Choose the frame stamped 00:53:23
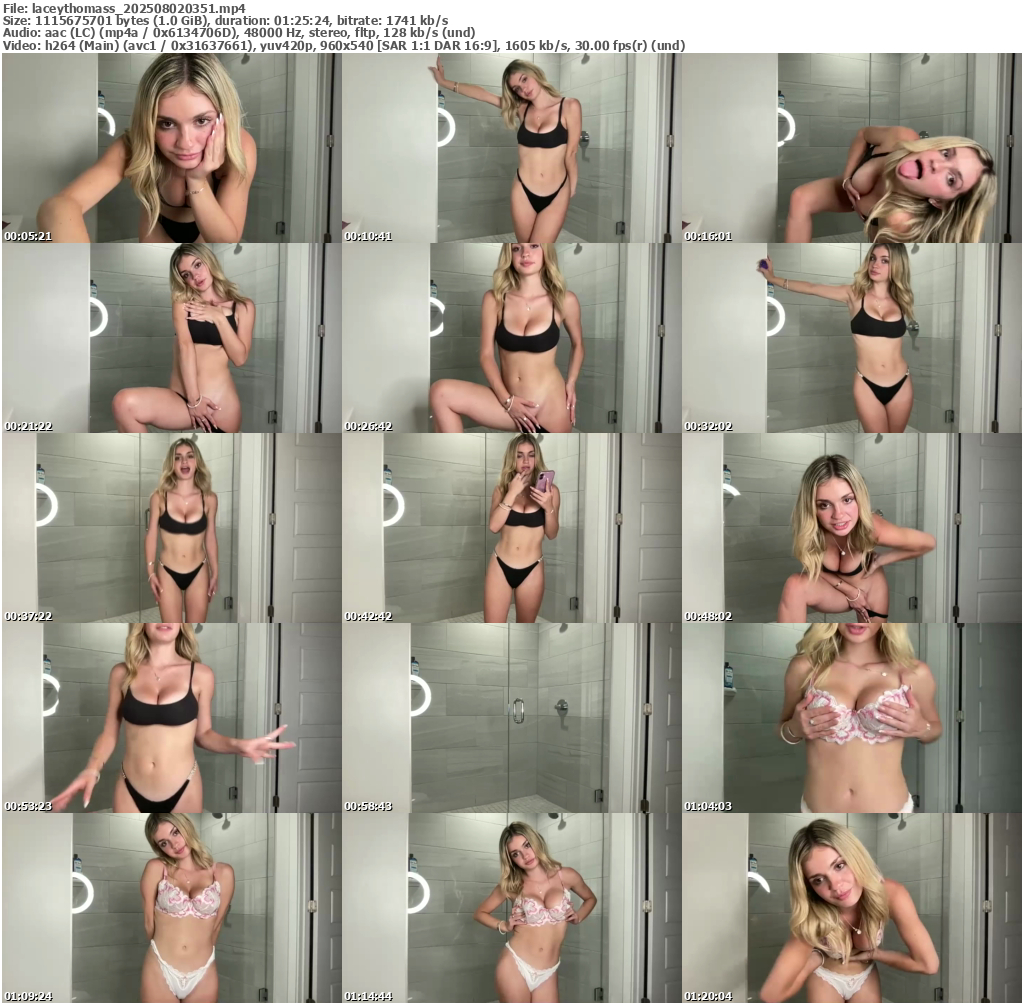The image size is (1024, 1003). (172, 718)
